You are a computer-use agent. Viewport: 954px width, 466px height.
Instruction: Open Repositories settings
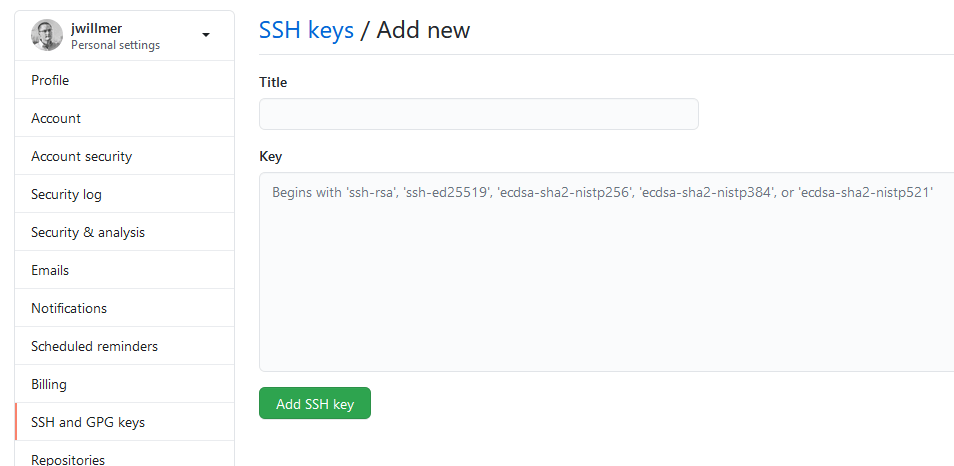[x=125, y=455]
